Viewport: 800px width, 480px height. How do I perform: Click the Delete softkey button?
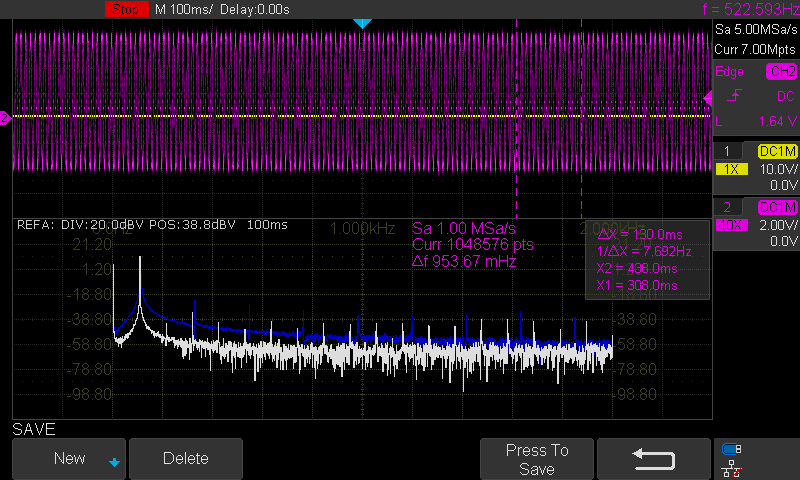pos(186,459)
